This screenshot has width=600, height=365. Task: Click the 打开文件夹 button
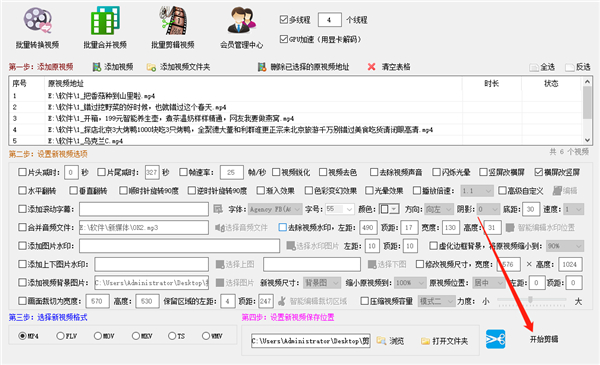pyautogui.click(x=444, y=341)
